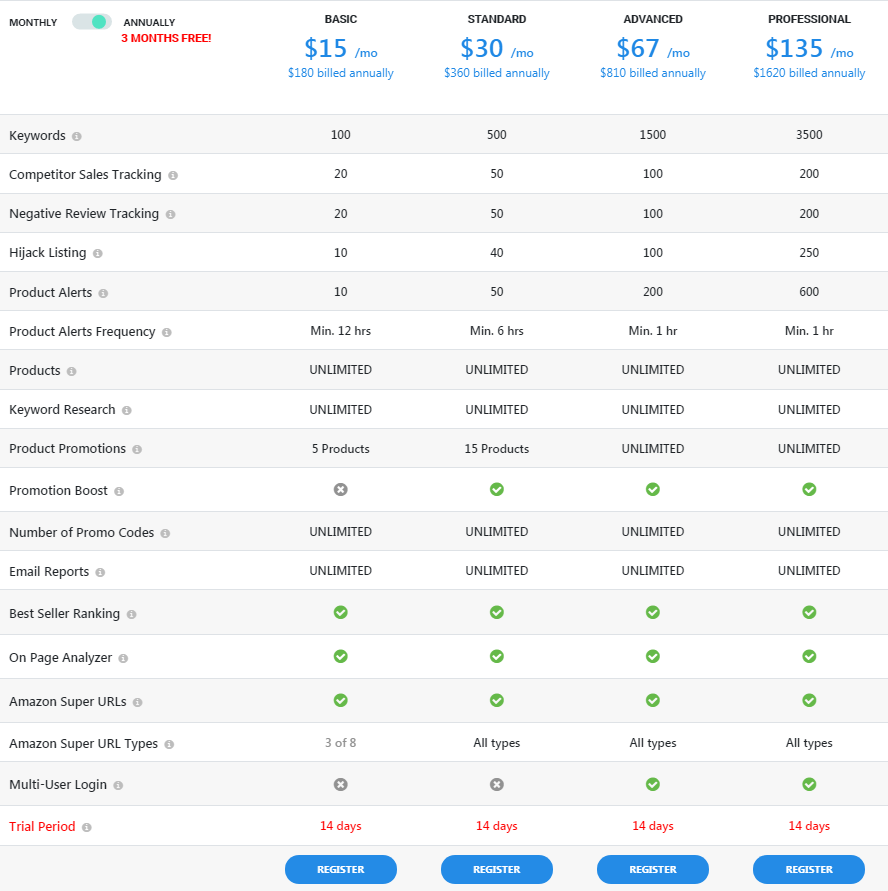Click the $30 /mo price

[x=497, y=48]
